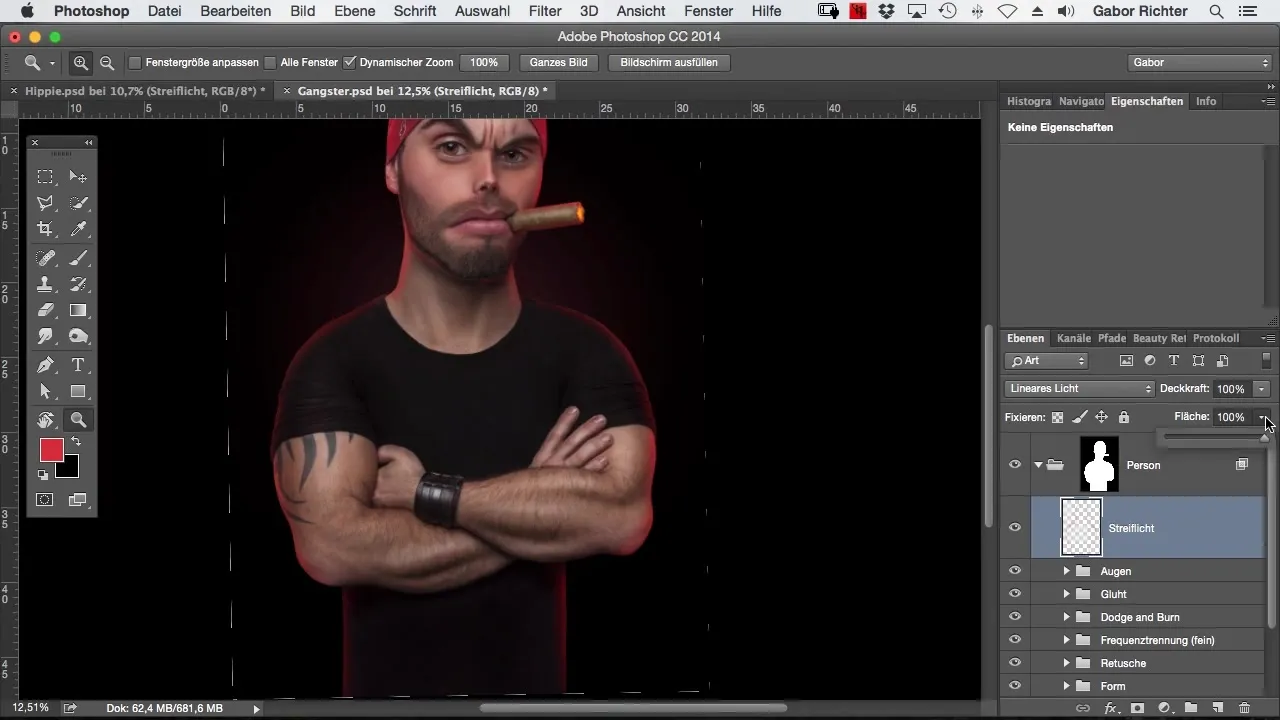Click the Bildschirm ausfüllen button

669,62
